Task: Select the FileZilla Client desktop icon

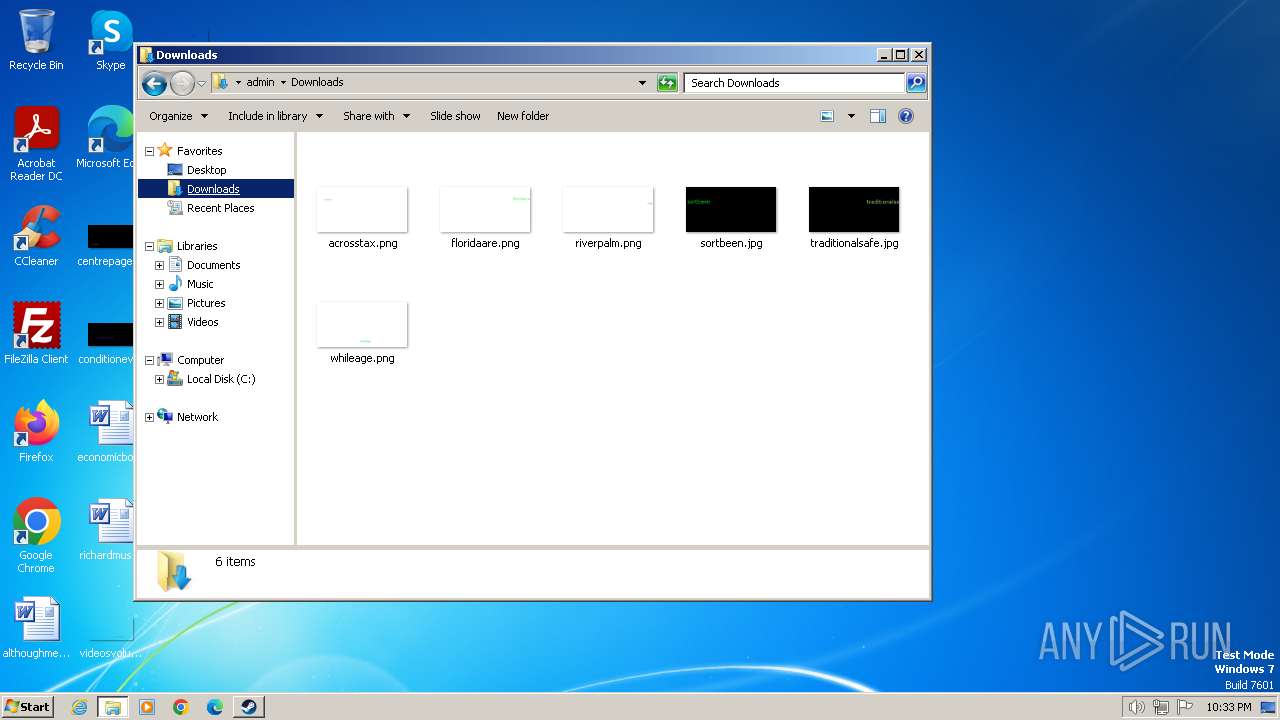Action: [x=36, y=334]
